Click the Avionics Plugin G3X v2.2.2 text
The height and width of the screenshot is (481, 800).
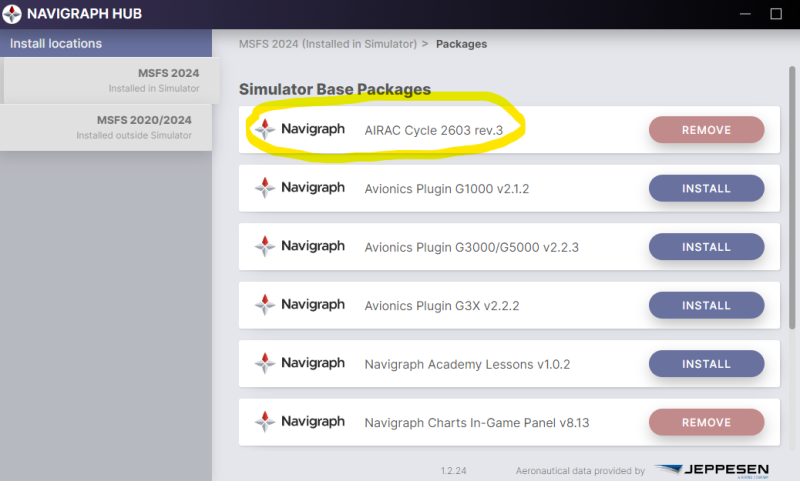[442, 306]
